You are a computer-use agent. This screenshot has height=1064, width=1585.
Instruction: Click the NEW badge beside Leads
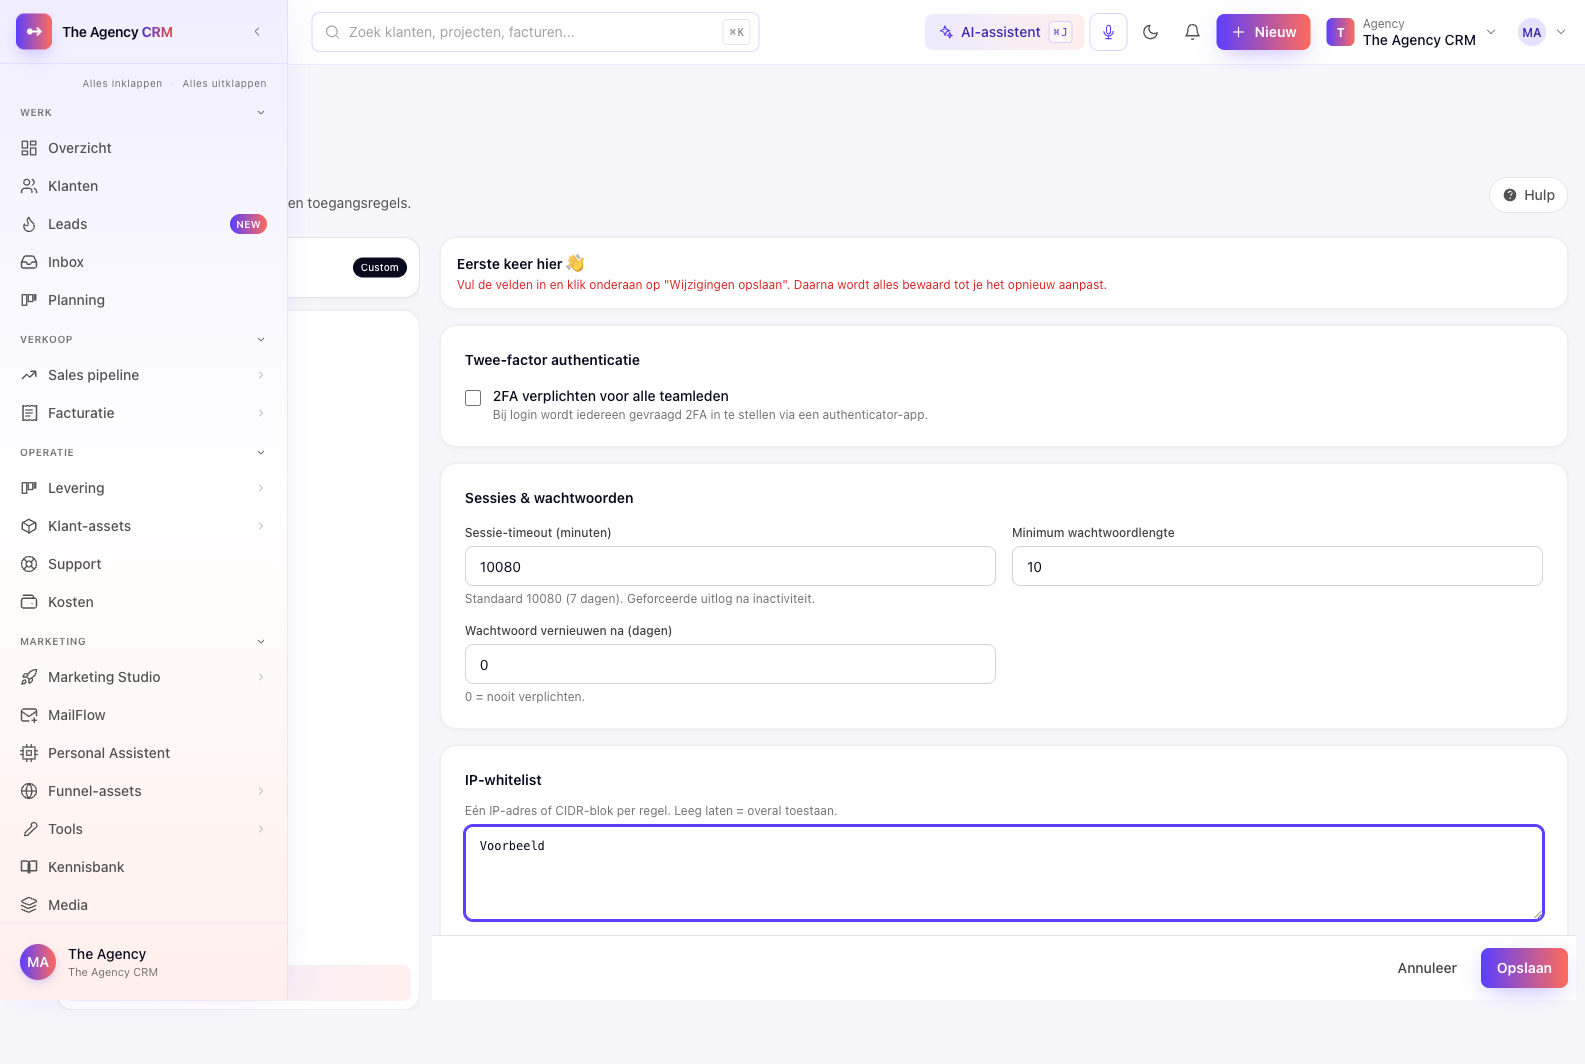click(248, 224)
